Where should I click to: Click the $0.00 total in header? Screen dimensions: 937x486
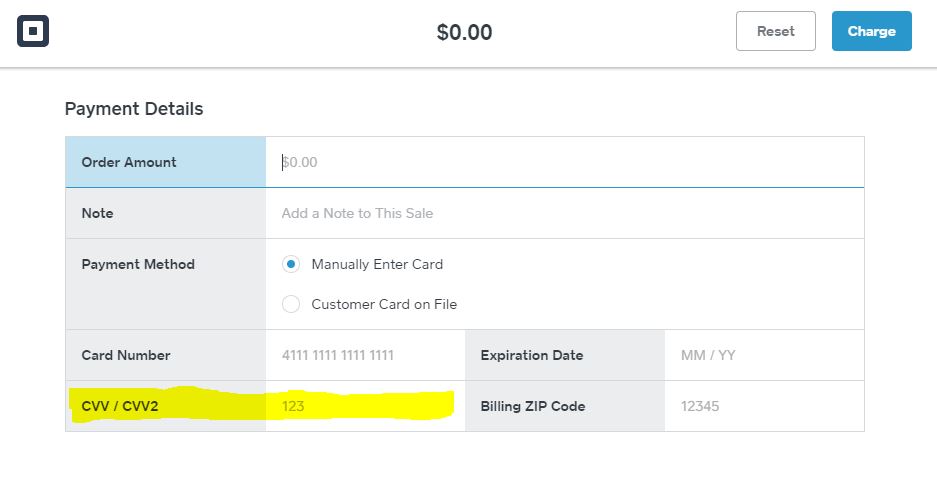tap(464, 32)
